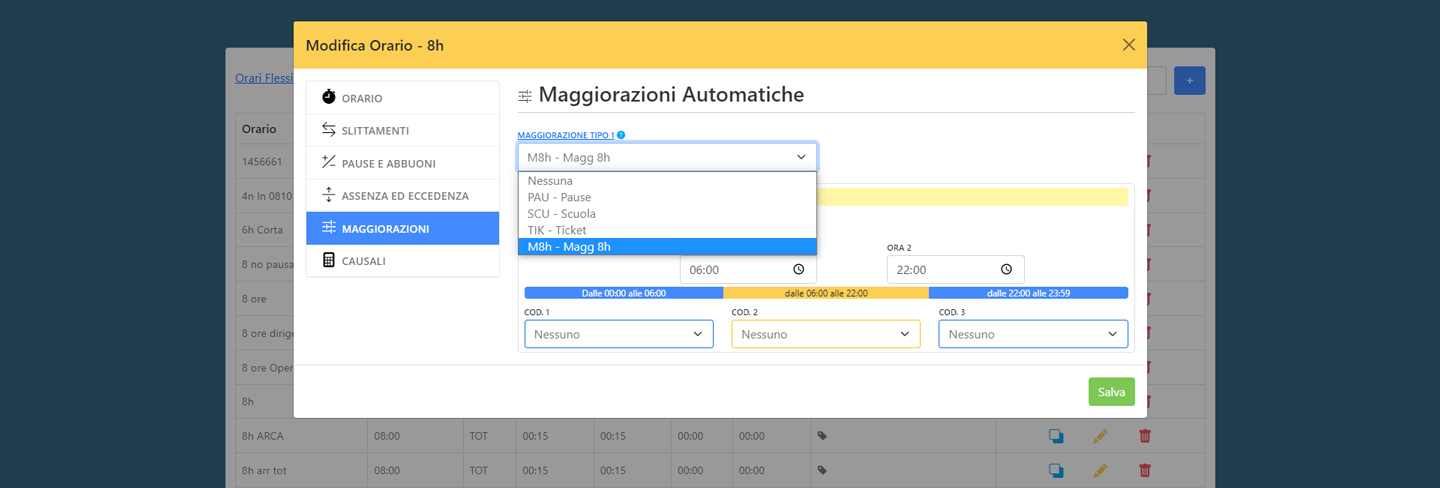Go to the Slittamenti section
The image size is (1440, 488).
coord(403,130)
